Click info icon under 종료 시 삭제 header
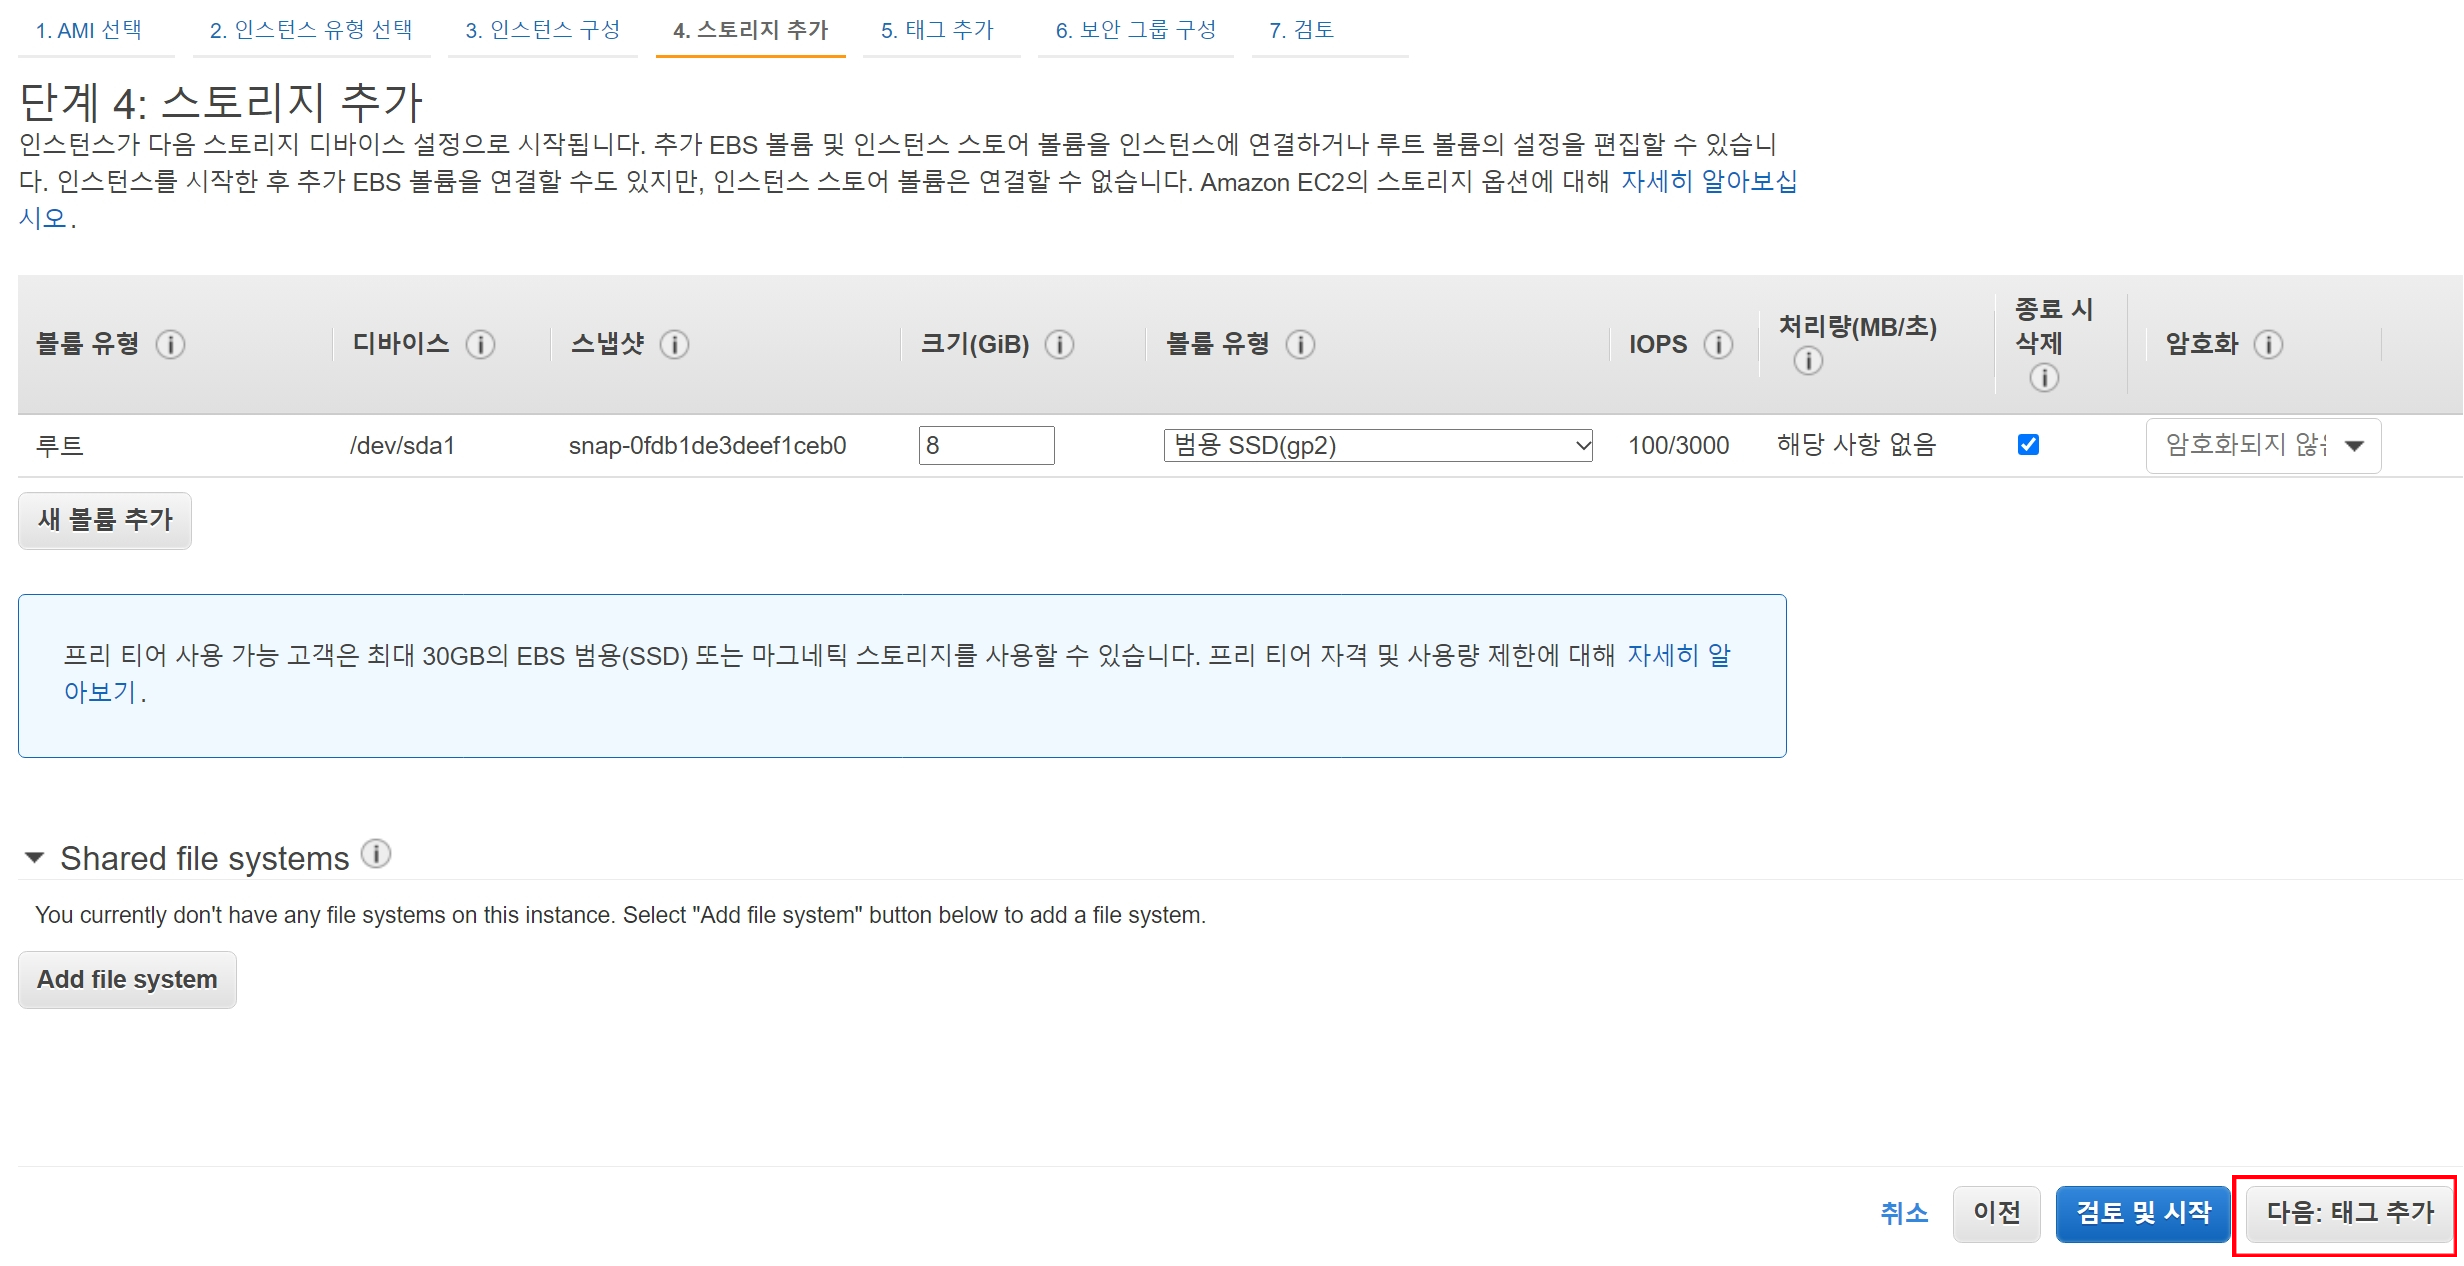Screen dimensions: 2464x1266 pyautogui.click(x=2043, y=378)
